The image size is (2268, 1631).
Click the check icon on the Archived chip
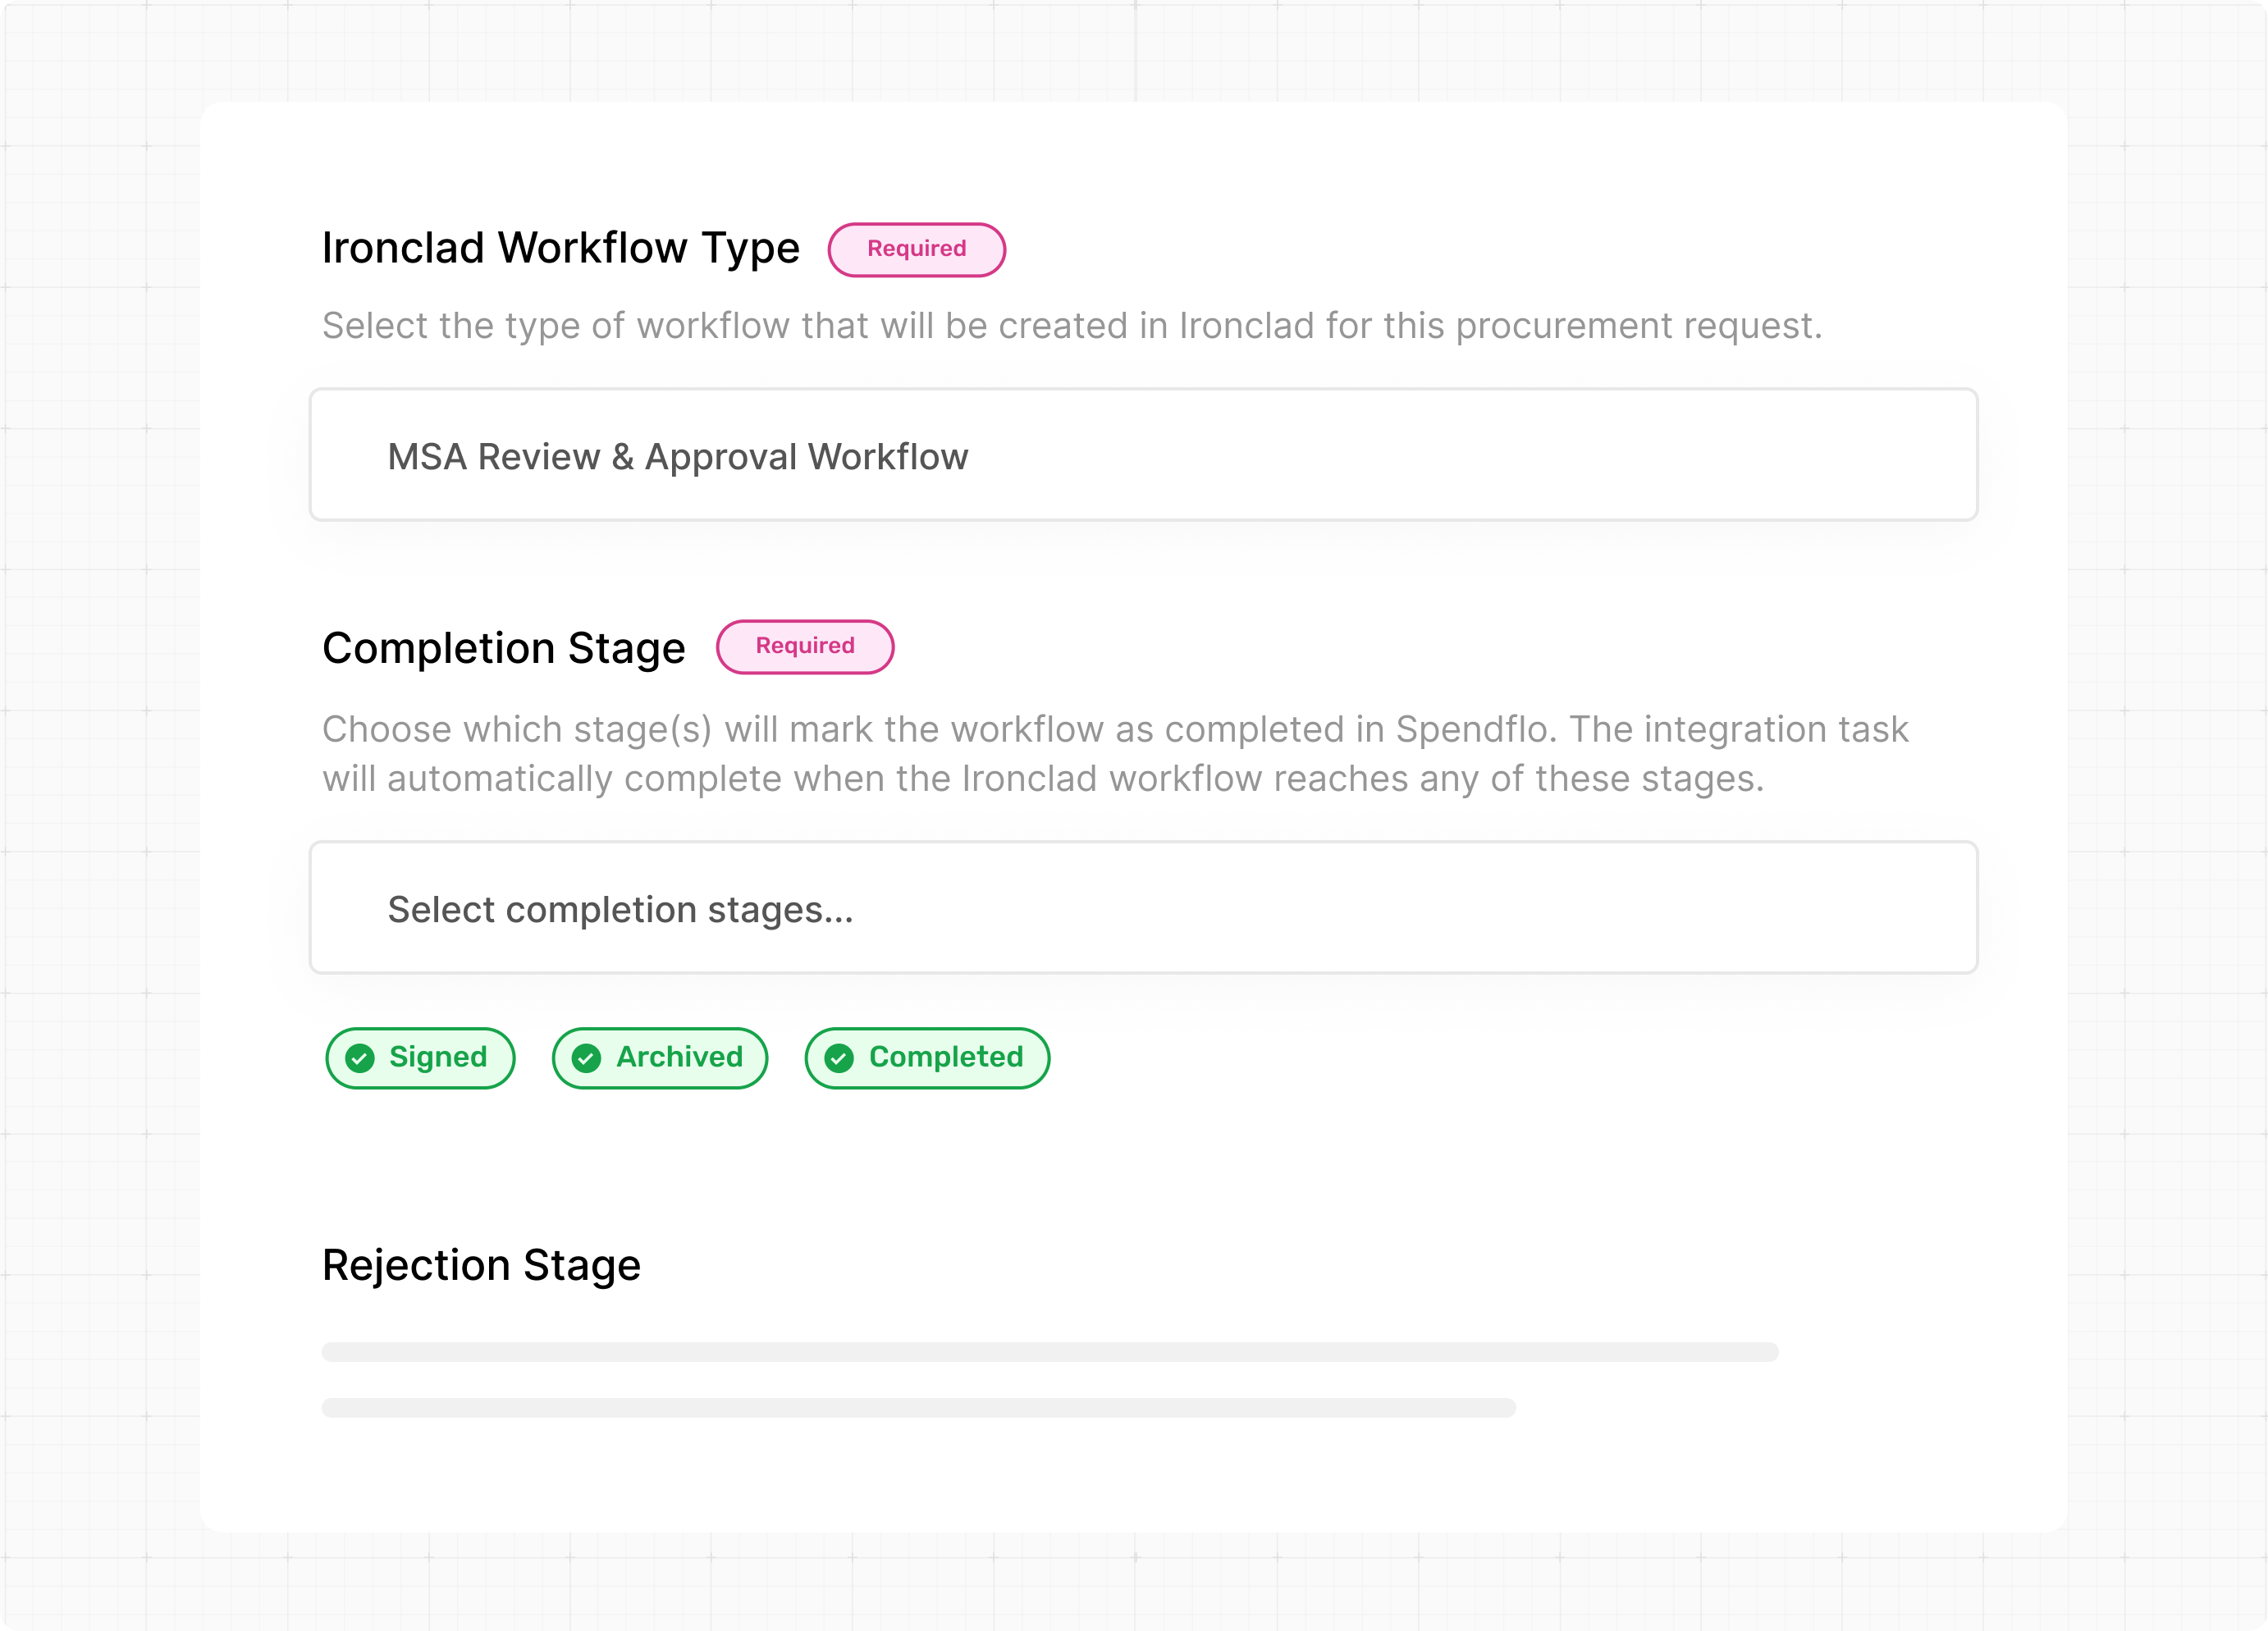(x=587, y=1058)
